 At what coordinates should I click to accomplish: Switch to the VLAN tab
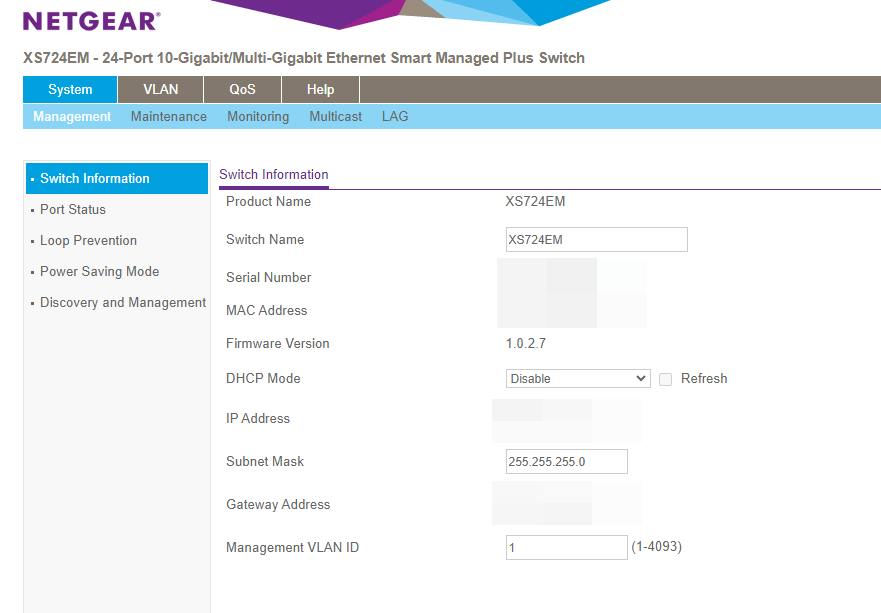(161, 89)
